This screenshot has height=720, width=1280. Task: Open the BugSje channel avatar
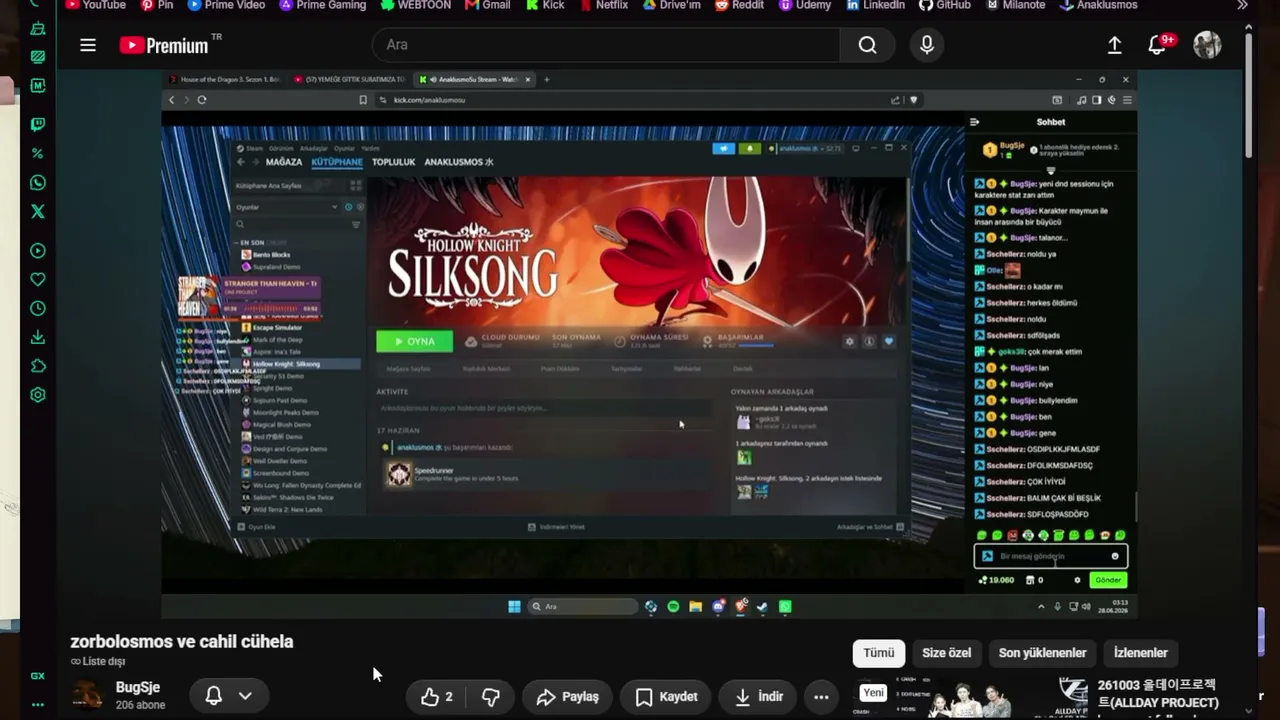click(x=87, y=695)
